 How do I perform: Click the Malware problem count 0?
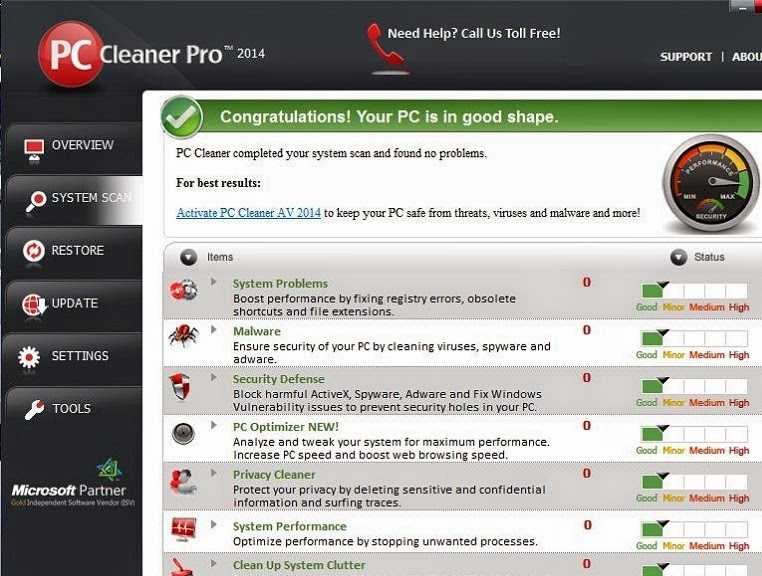coord(587,330)
